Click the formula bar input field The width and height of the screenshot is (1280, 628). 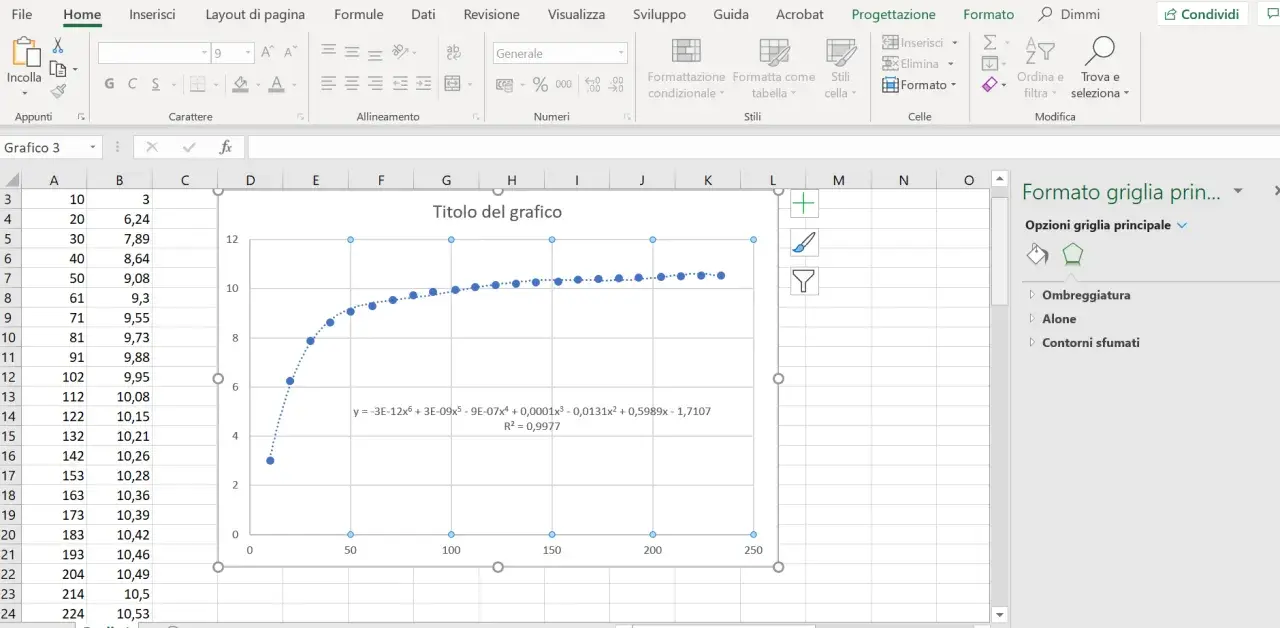click(x=763, y=147)
